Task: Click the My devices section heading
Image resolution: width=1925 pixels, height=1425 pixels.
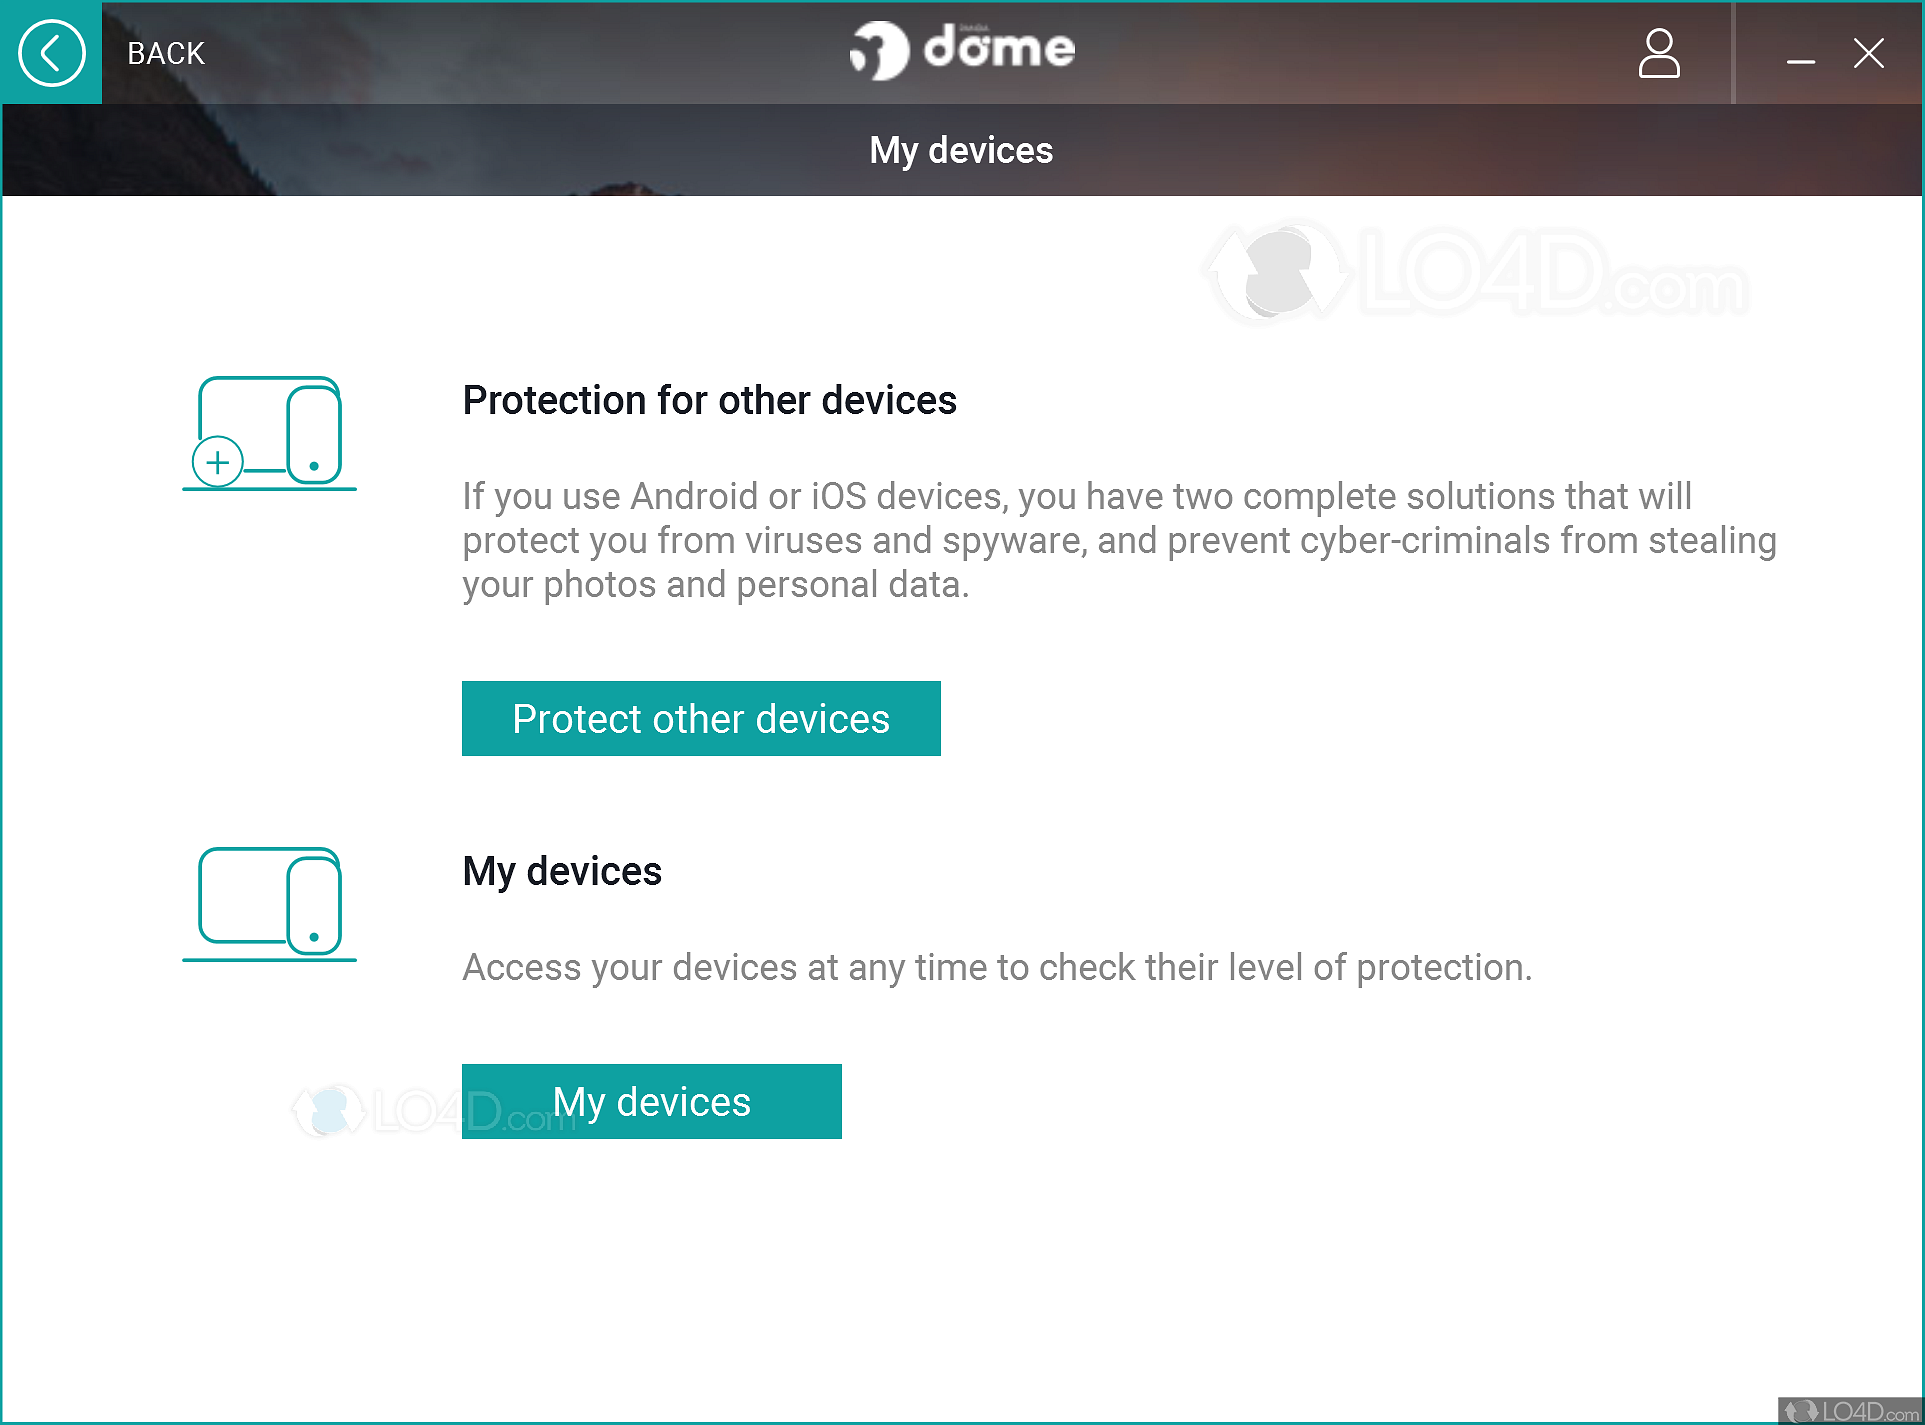Action: (562, 871)
